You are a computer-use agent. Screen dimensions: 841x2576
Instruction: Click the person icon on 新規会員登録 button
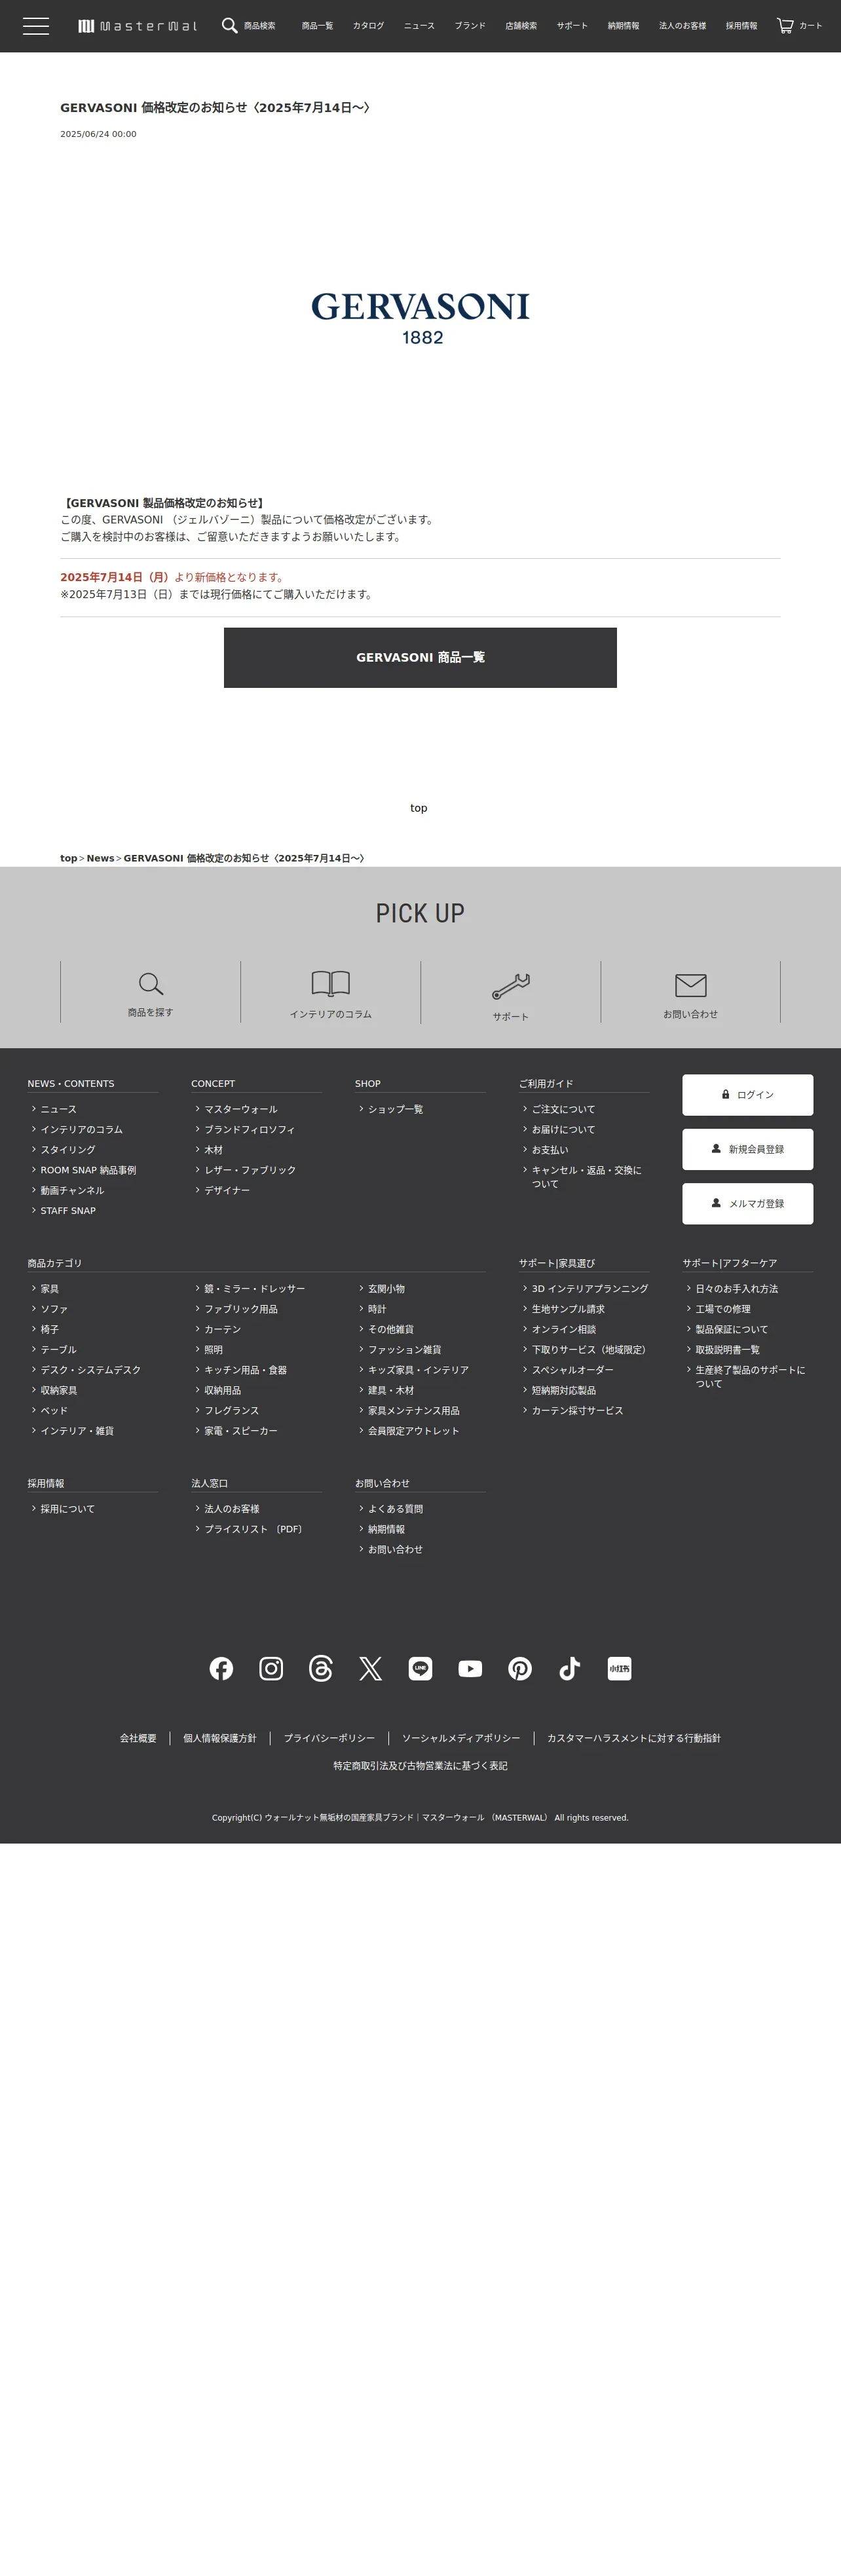coord(716,1148)
